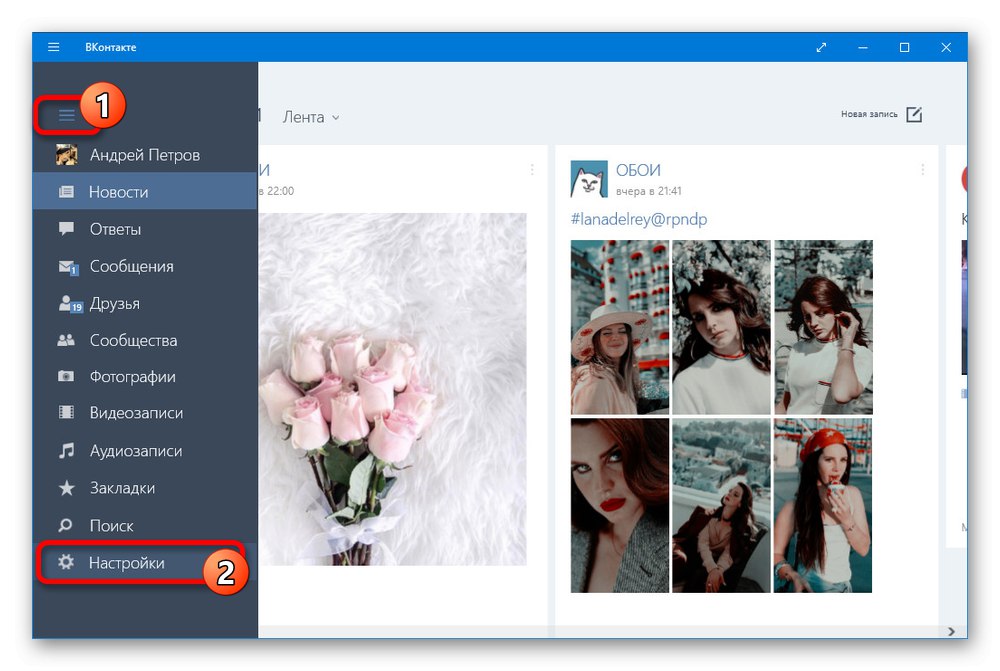Click the Закладки star icon
1000x671 pixels.
point(66,488)
